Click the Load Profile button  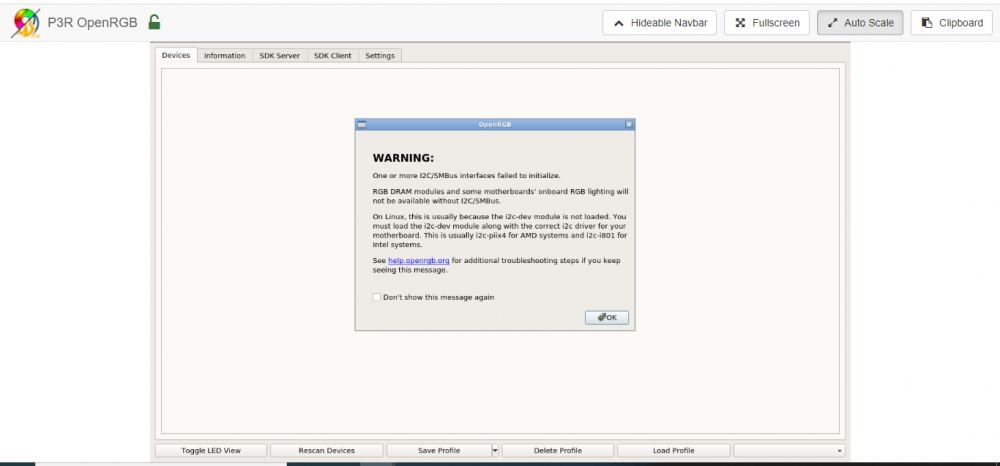coord(673,451)
